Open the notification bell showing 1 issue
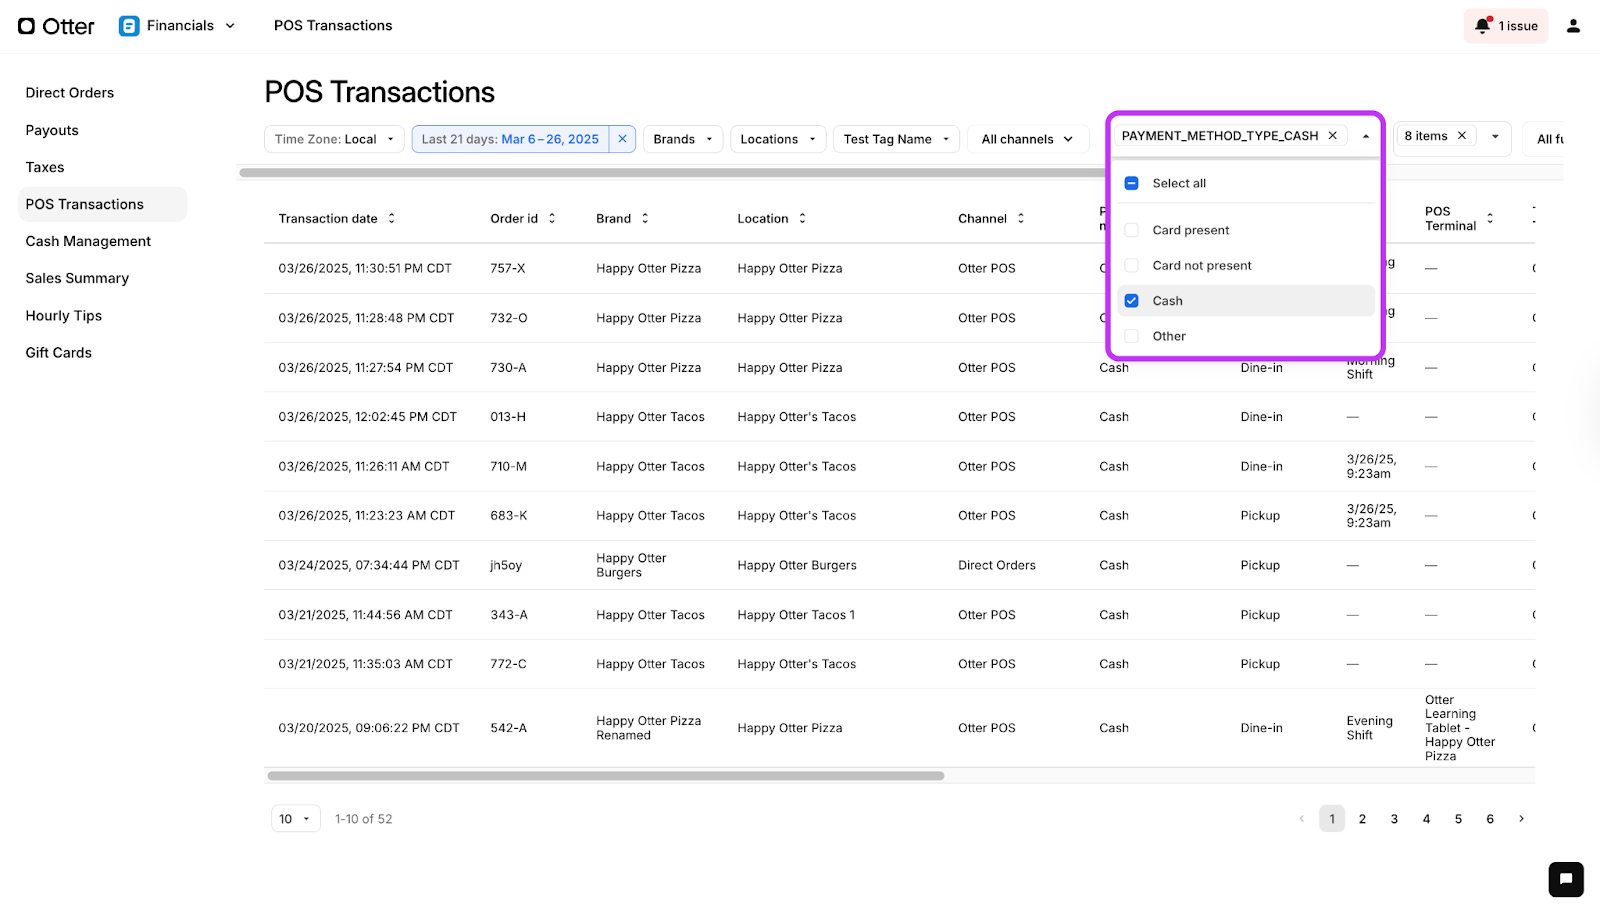This screenshot has width=1600, height=908. click(1506, 26)
